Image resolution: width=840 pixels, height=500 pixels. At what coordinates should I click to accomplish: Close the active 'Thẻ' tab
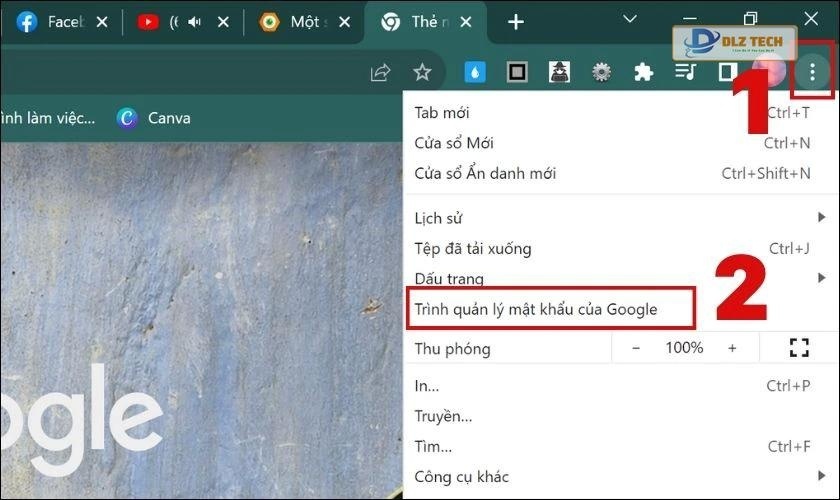click(x=466, y=22)
